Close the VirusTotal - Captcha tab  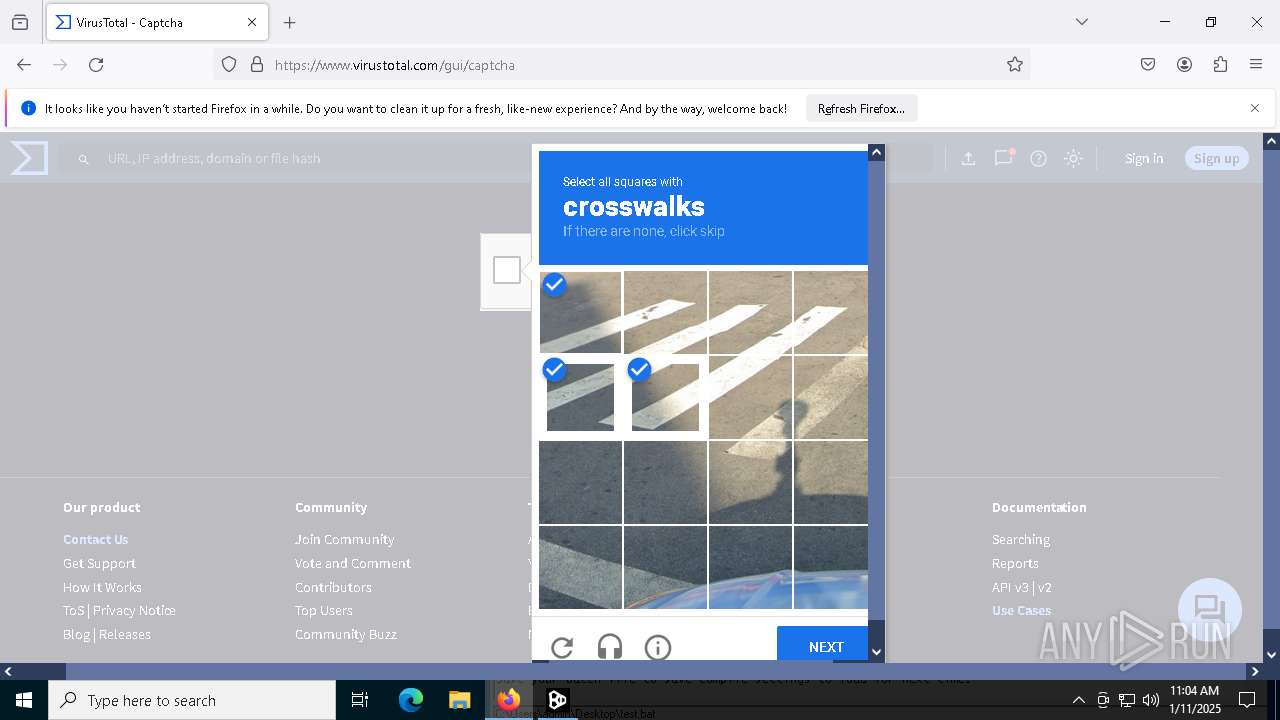point(252,22)
